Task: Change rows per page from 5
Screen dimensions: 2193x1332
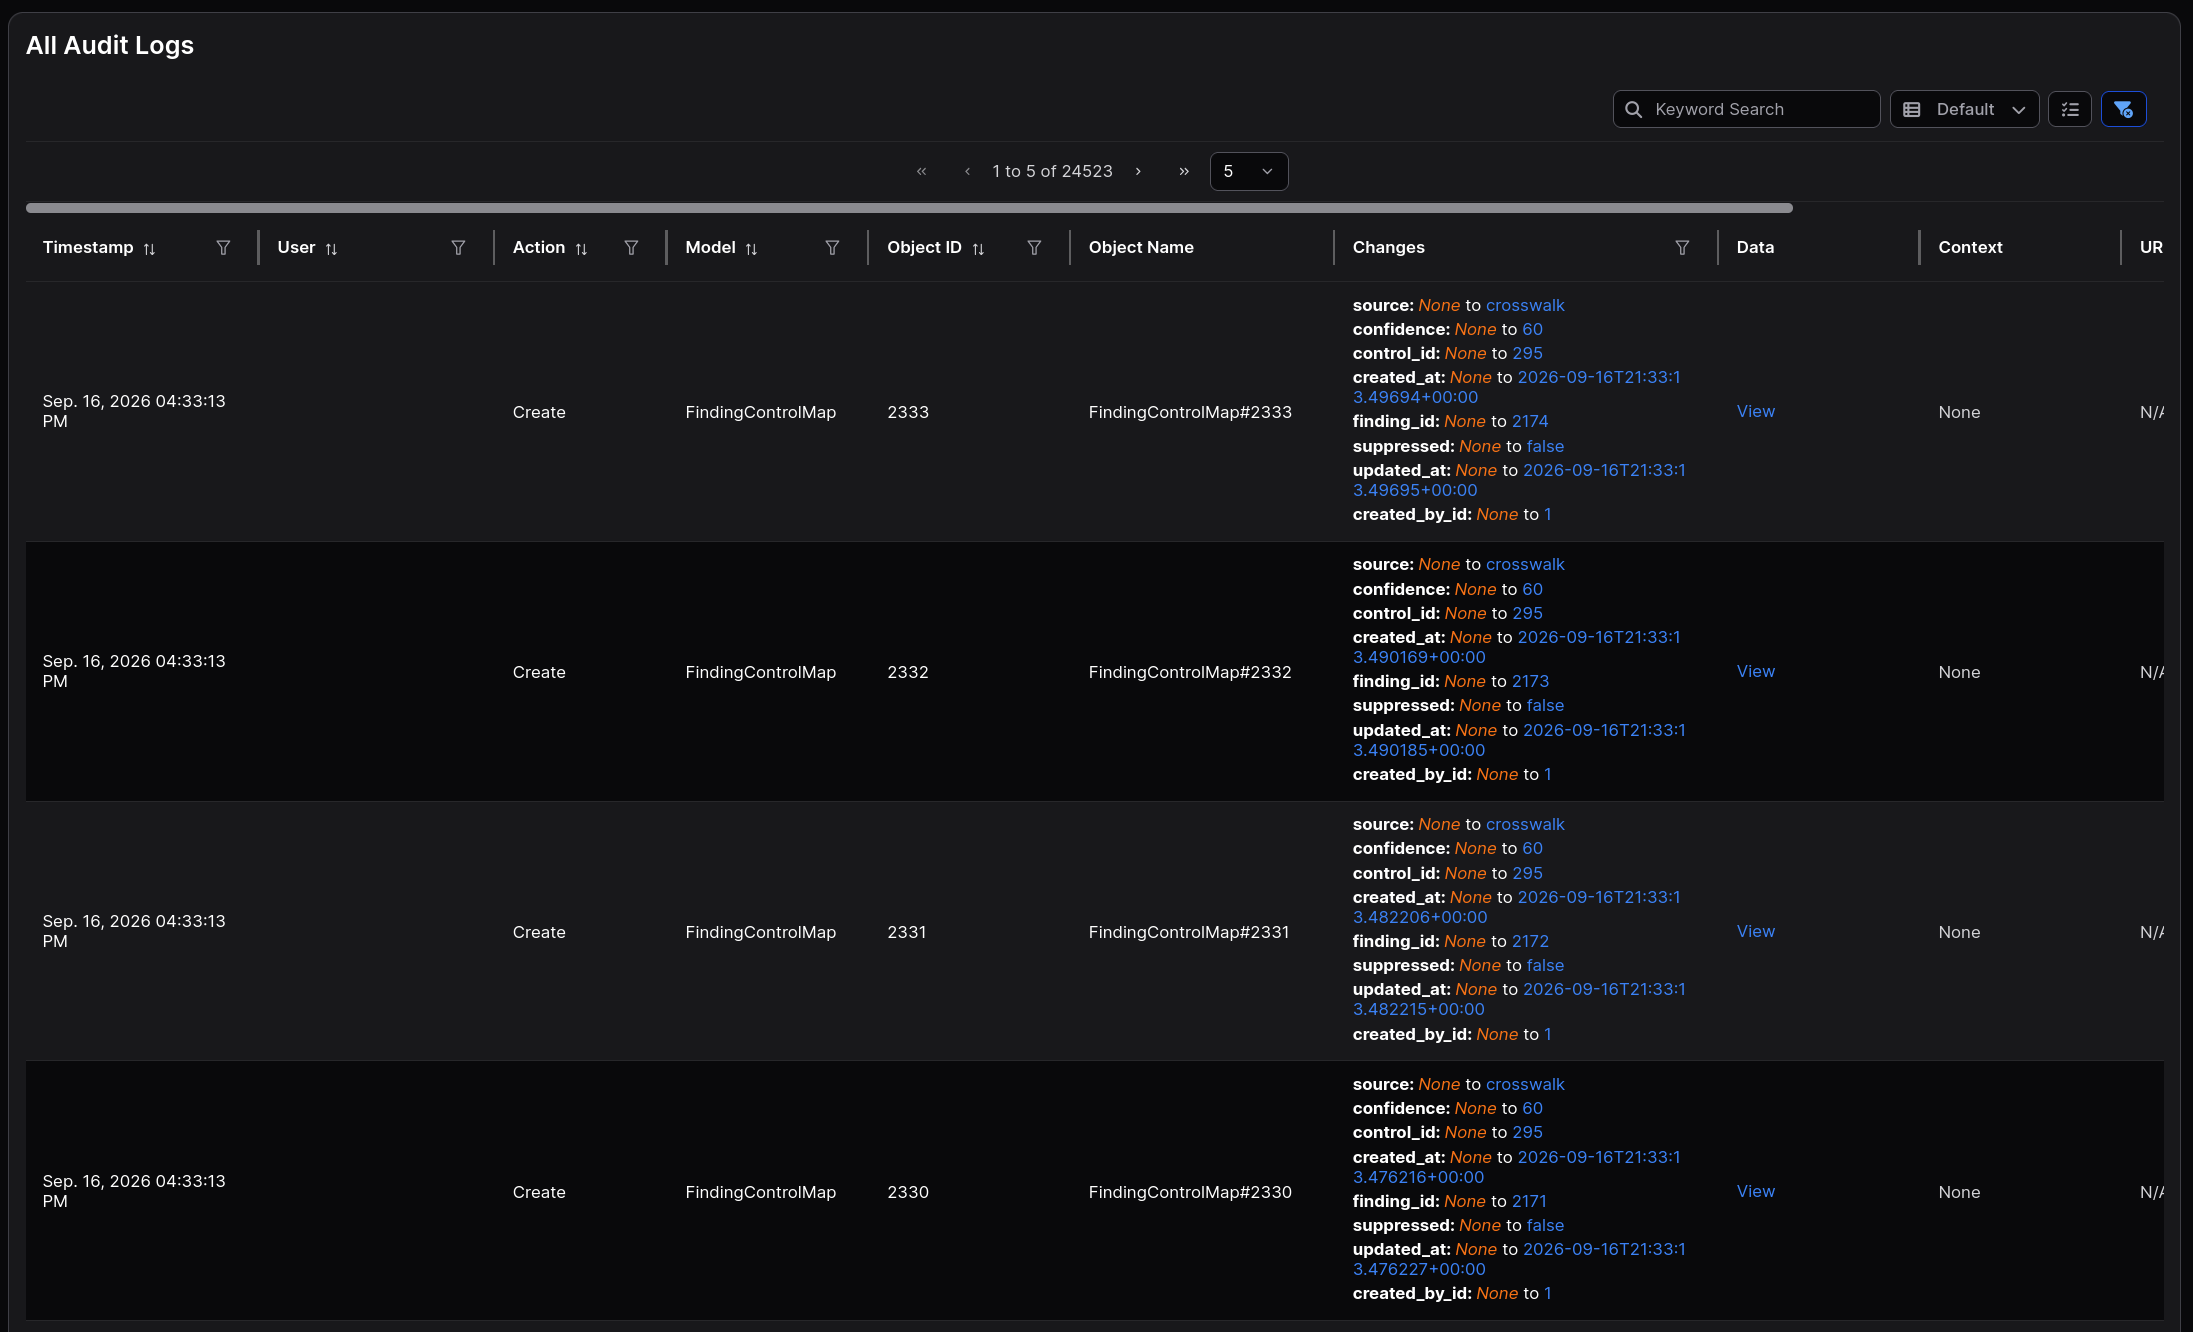Action: (x=1248, y=171)
